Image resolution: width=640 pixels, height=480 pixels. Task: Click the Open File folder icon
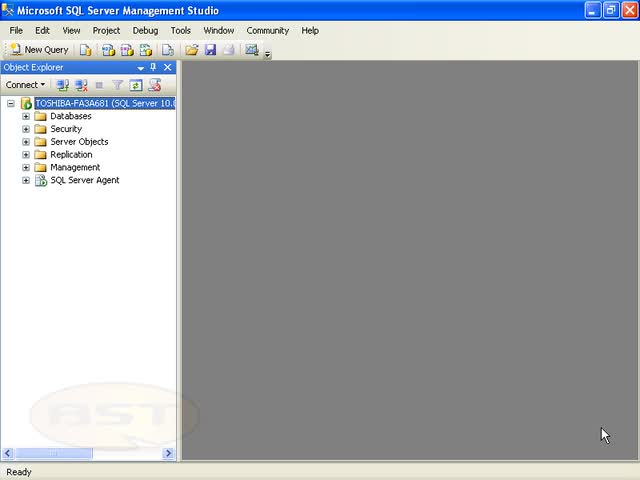[191, 50]
